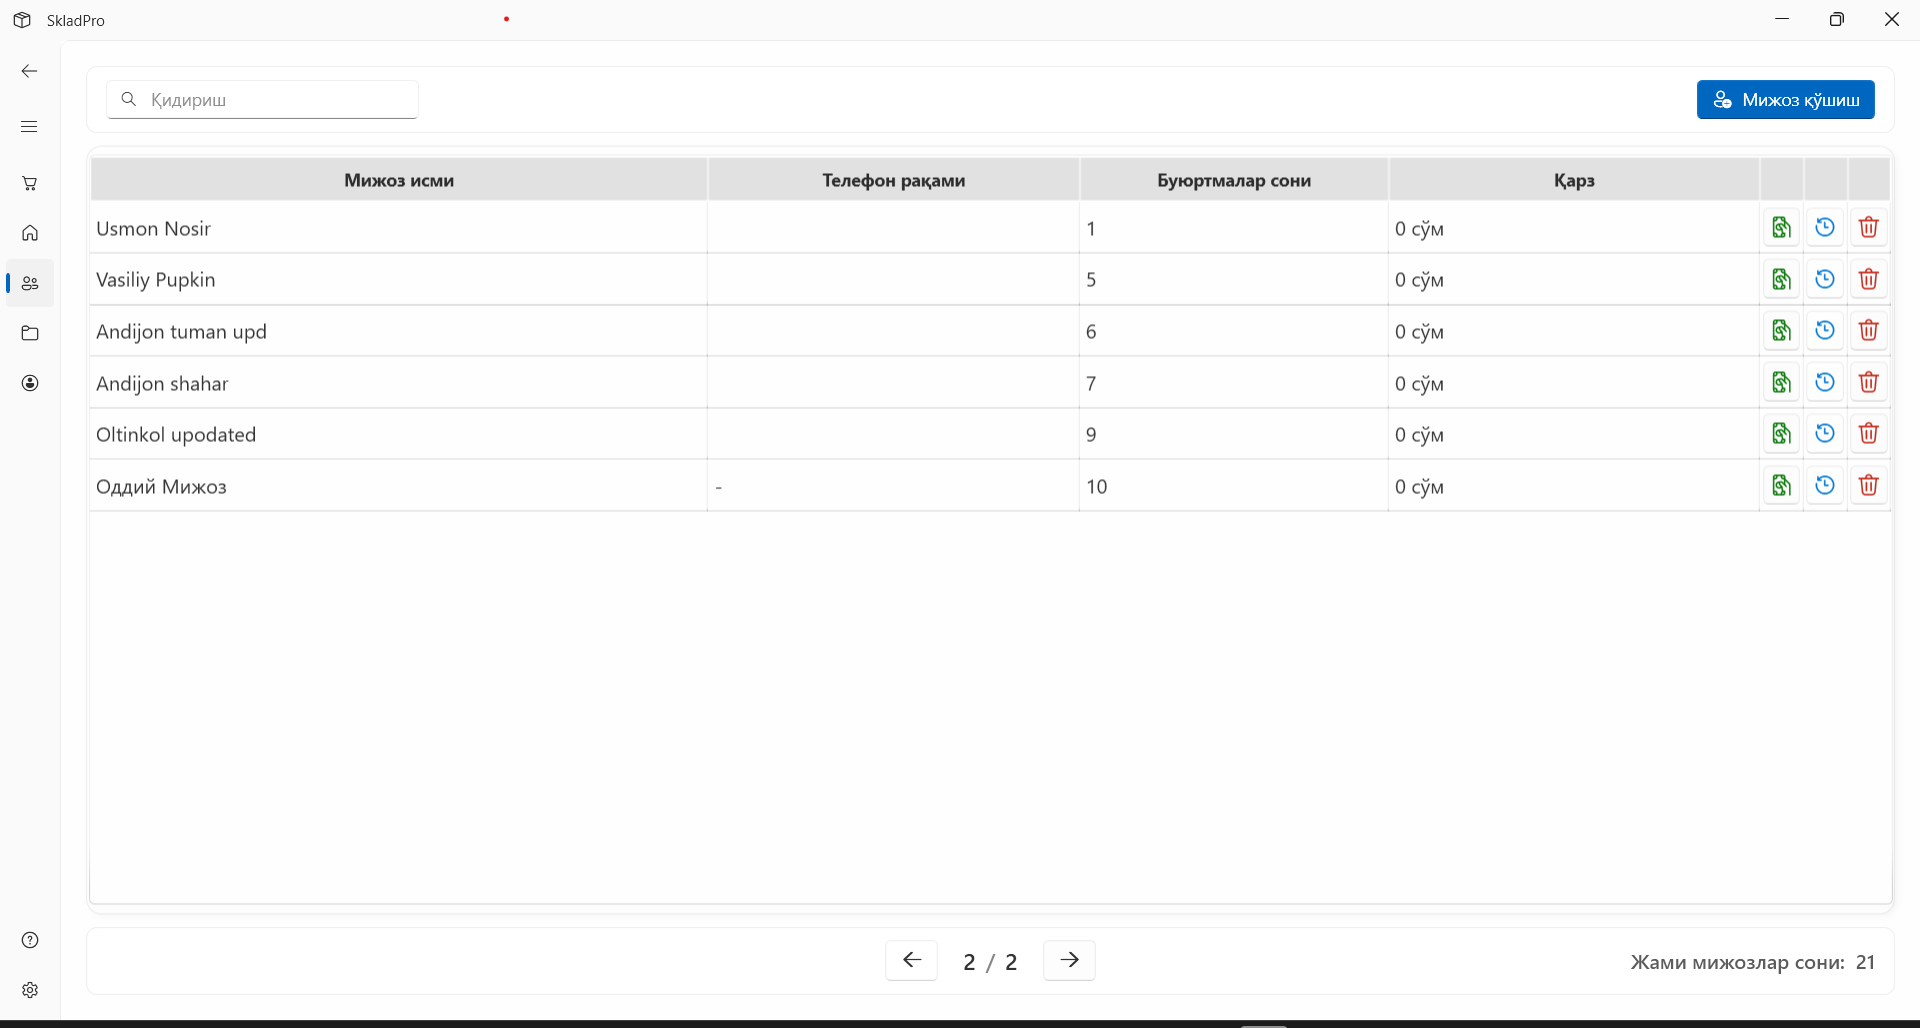Toggle the hamburger navigation menu
The width and height of the screenshot is (1920, 1028).
click(30, 126)
